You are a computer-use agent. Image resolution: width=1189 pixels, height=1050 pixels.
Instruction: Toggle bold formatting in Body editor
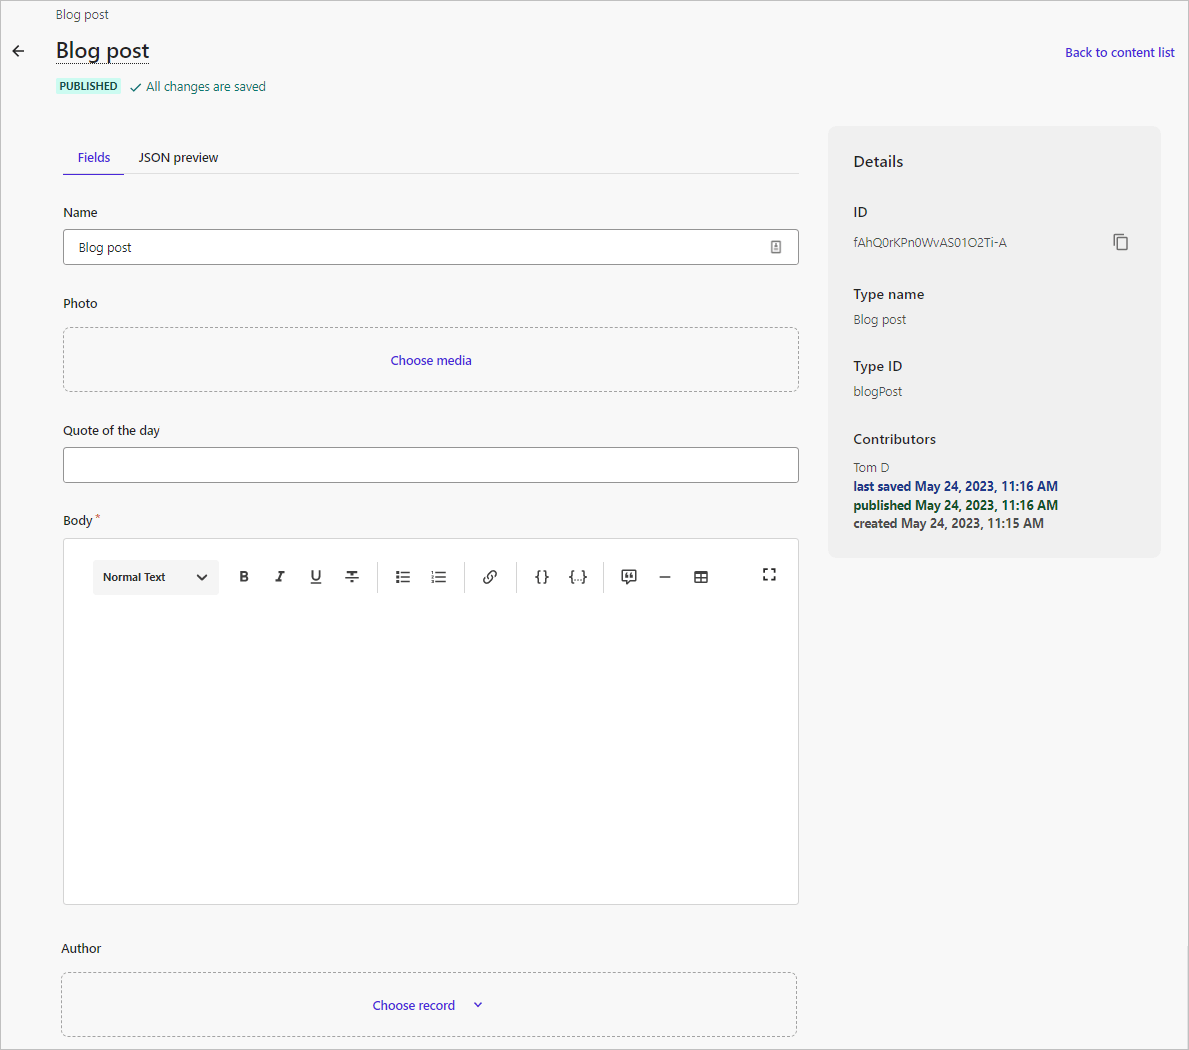click(x=244, y=576)
